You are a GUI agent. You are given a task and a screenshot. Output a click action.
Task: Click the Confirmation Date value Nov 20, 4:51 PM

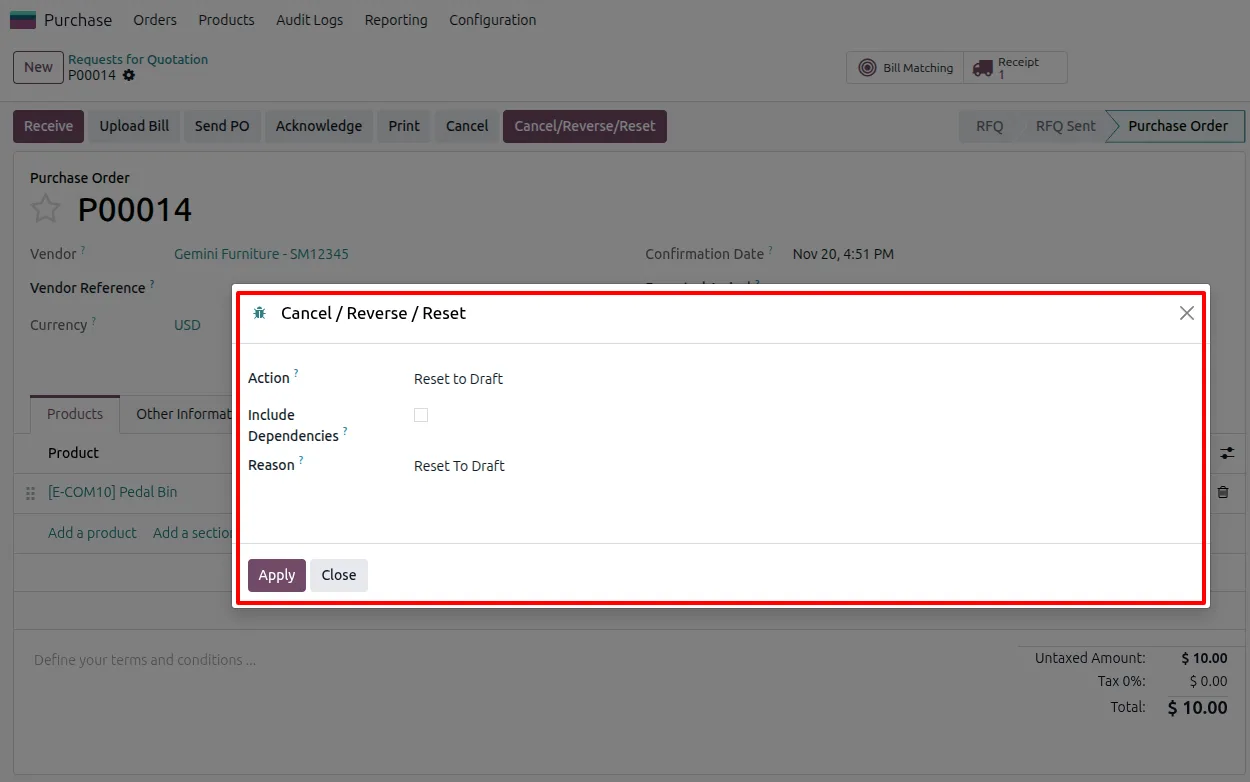pos(843,254)
